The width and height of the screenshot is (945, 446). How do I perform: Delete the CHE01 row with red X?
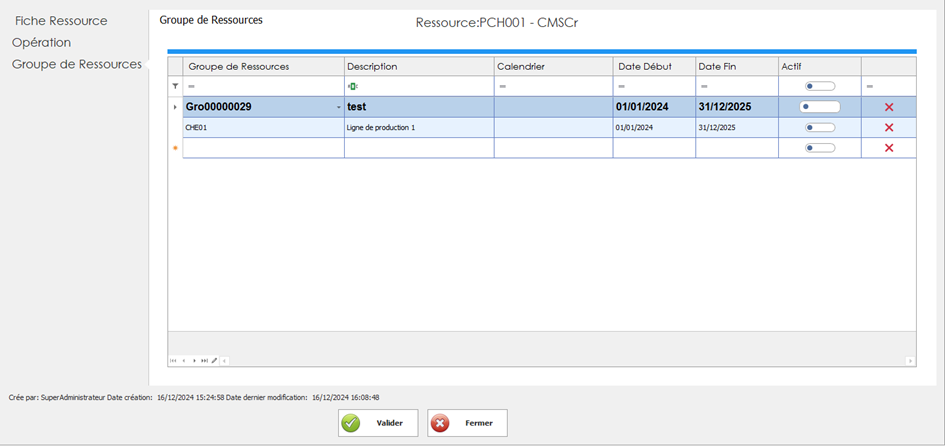click(x=888, y=128)
